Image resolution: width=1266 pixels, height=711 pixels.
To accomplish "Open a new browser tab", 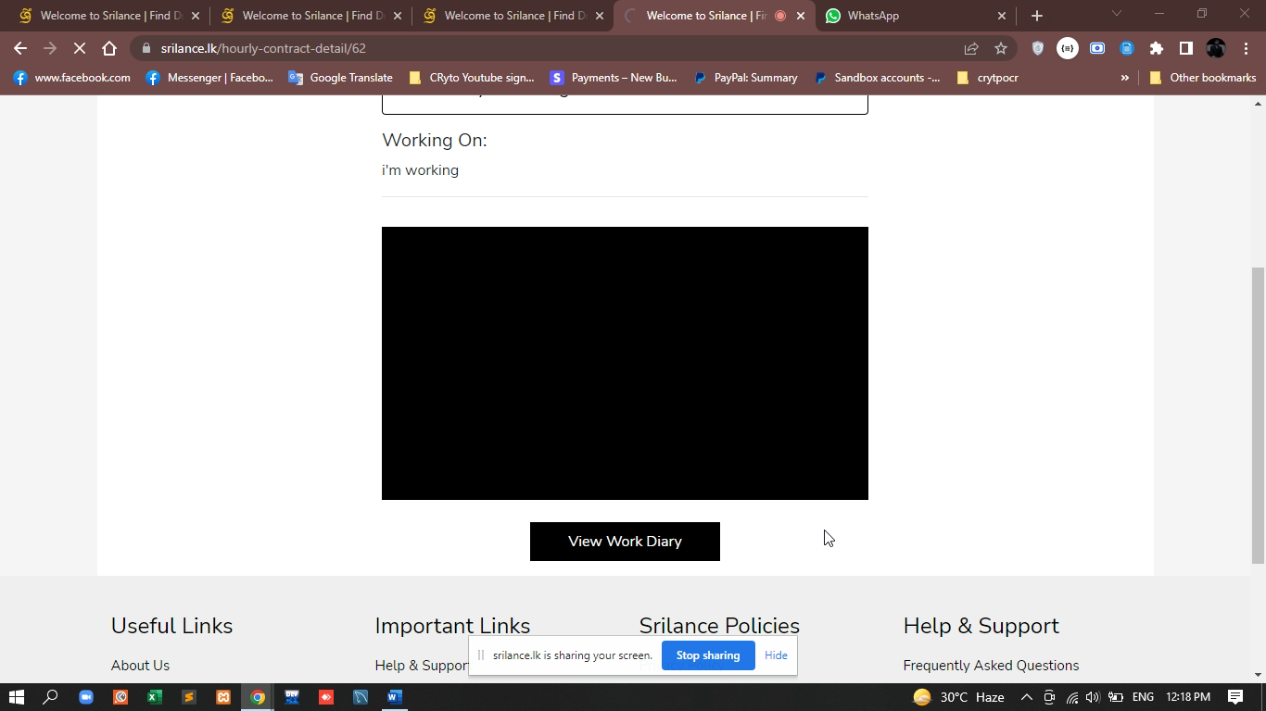I will [x=1037, y=16].
